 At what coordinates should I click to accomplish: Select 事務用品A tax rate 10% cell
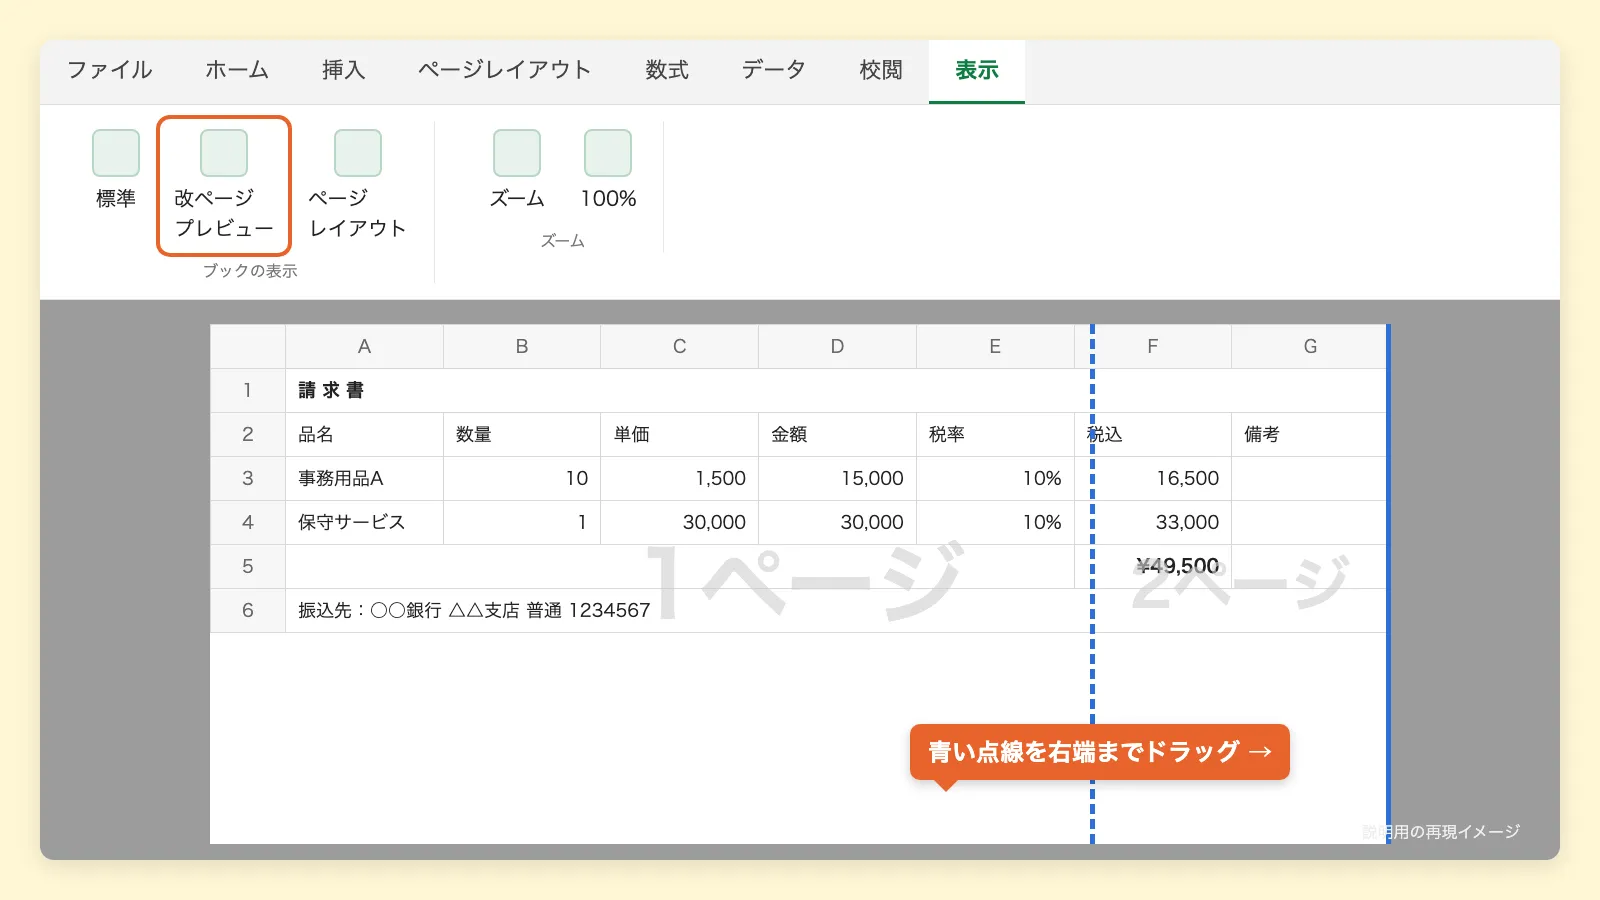(x=995, y=478)
